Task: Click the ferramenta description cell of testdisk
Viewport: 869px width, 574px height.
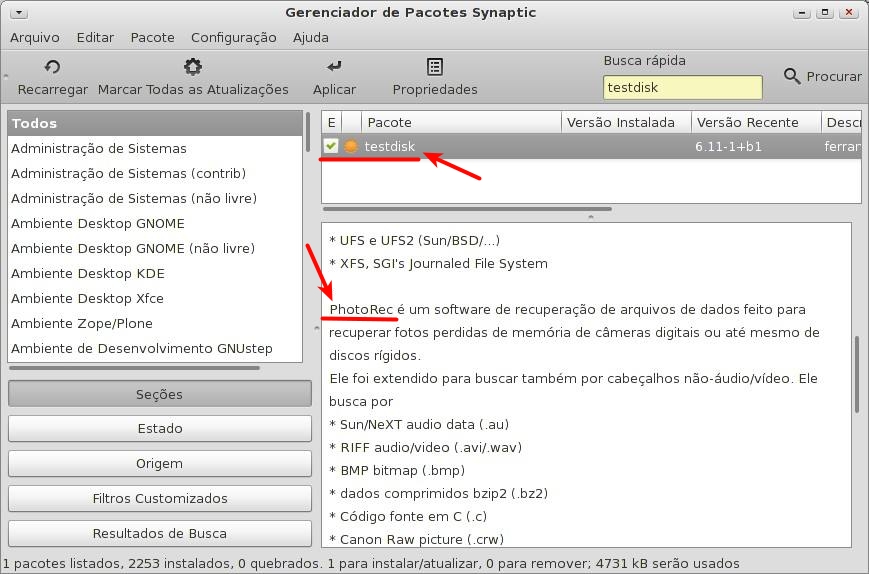Action: 842,146
